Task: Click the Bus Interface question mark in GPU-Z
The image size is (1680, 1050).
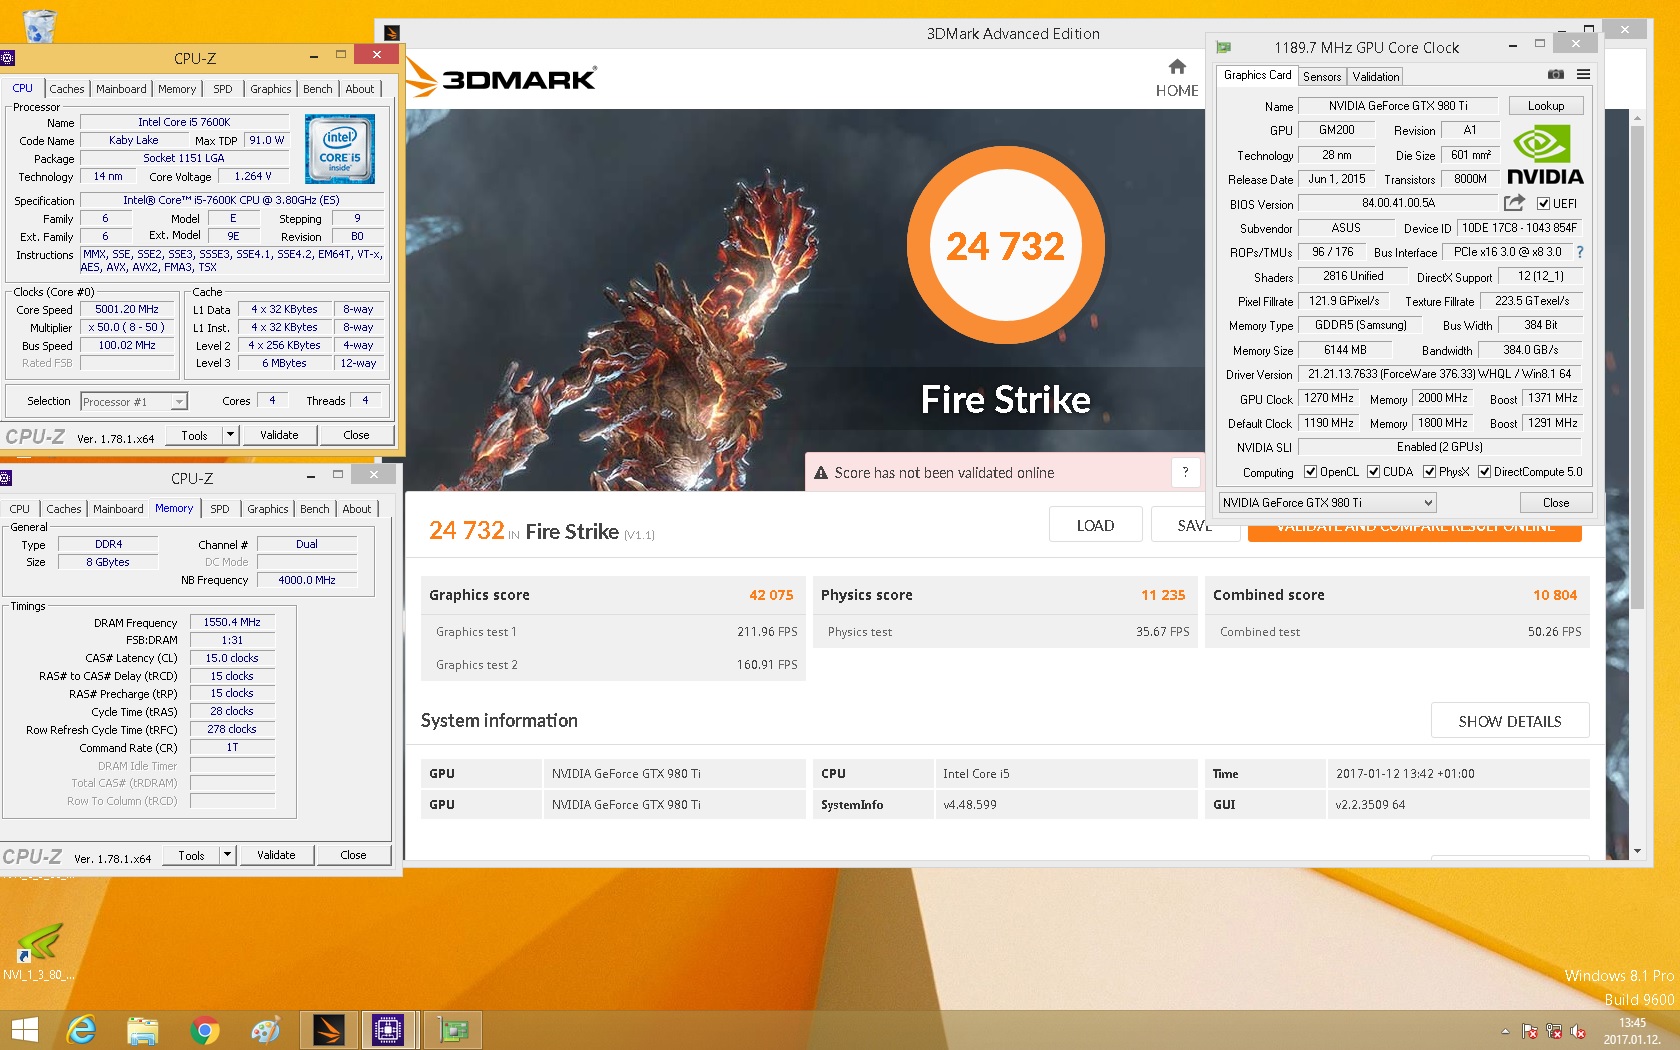Action: (1580, 252)
